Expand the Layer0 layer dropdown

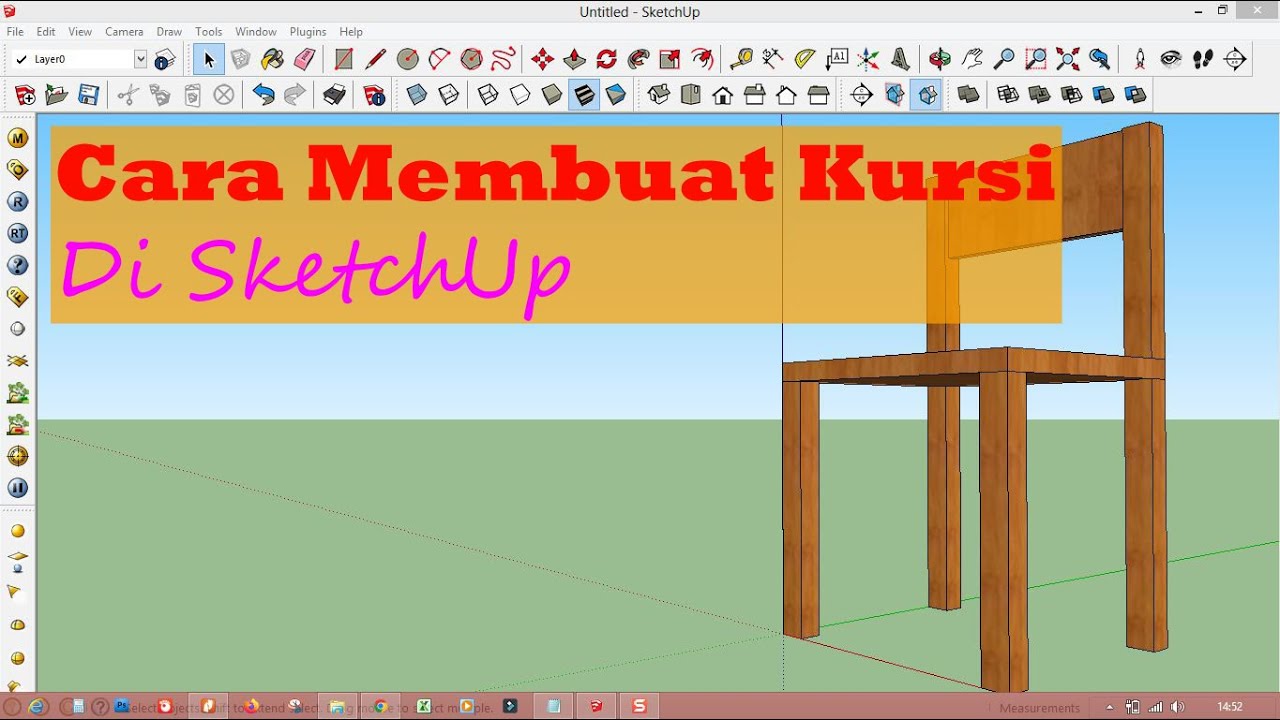[140, 59]
